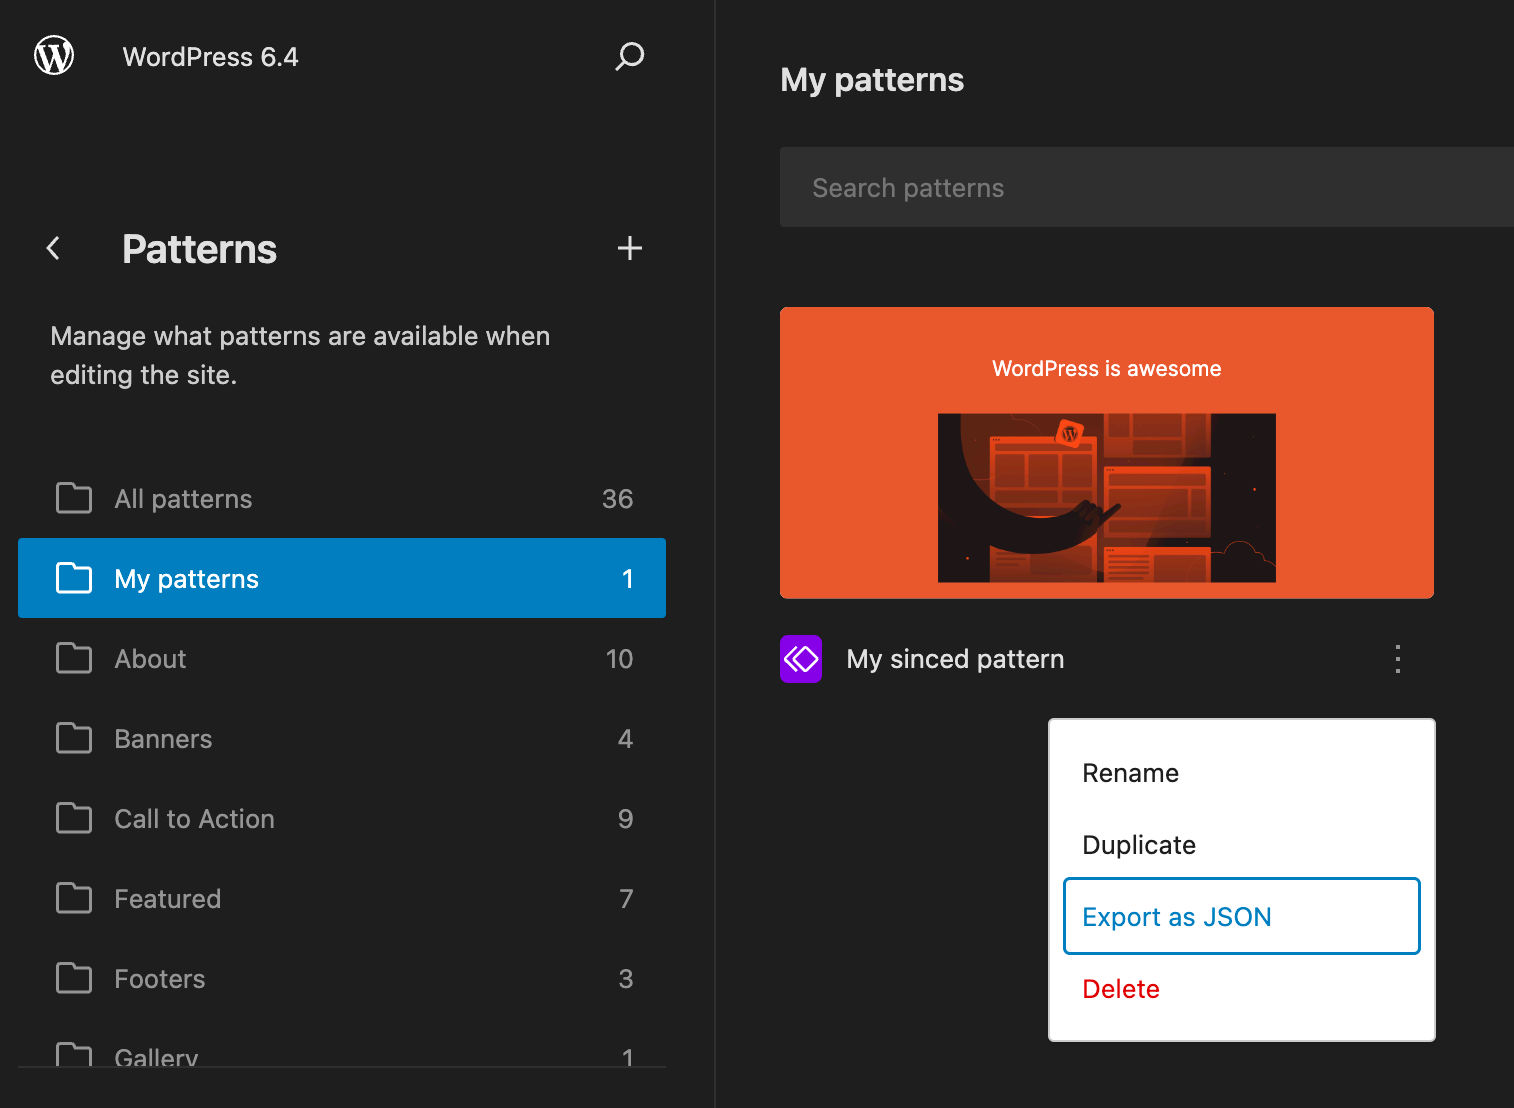Choose Rename from the context menu
The height and width of the screenshot is (1108, 1514).
(x=1130, y=772)
